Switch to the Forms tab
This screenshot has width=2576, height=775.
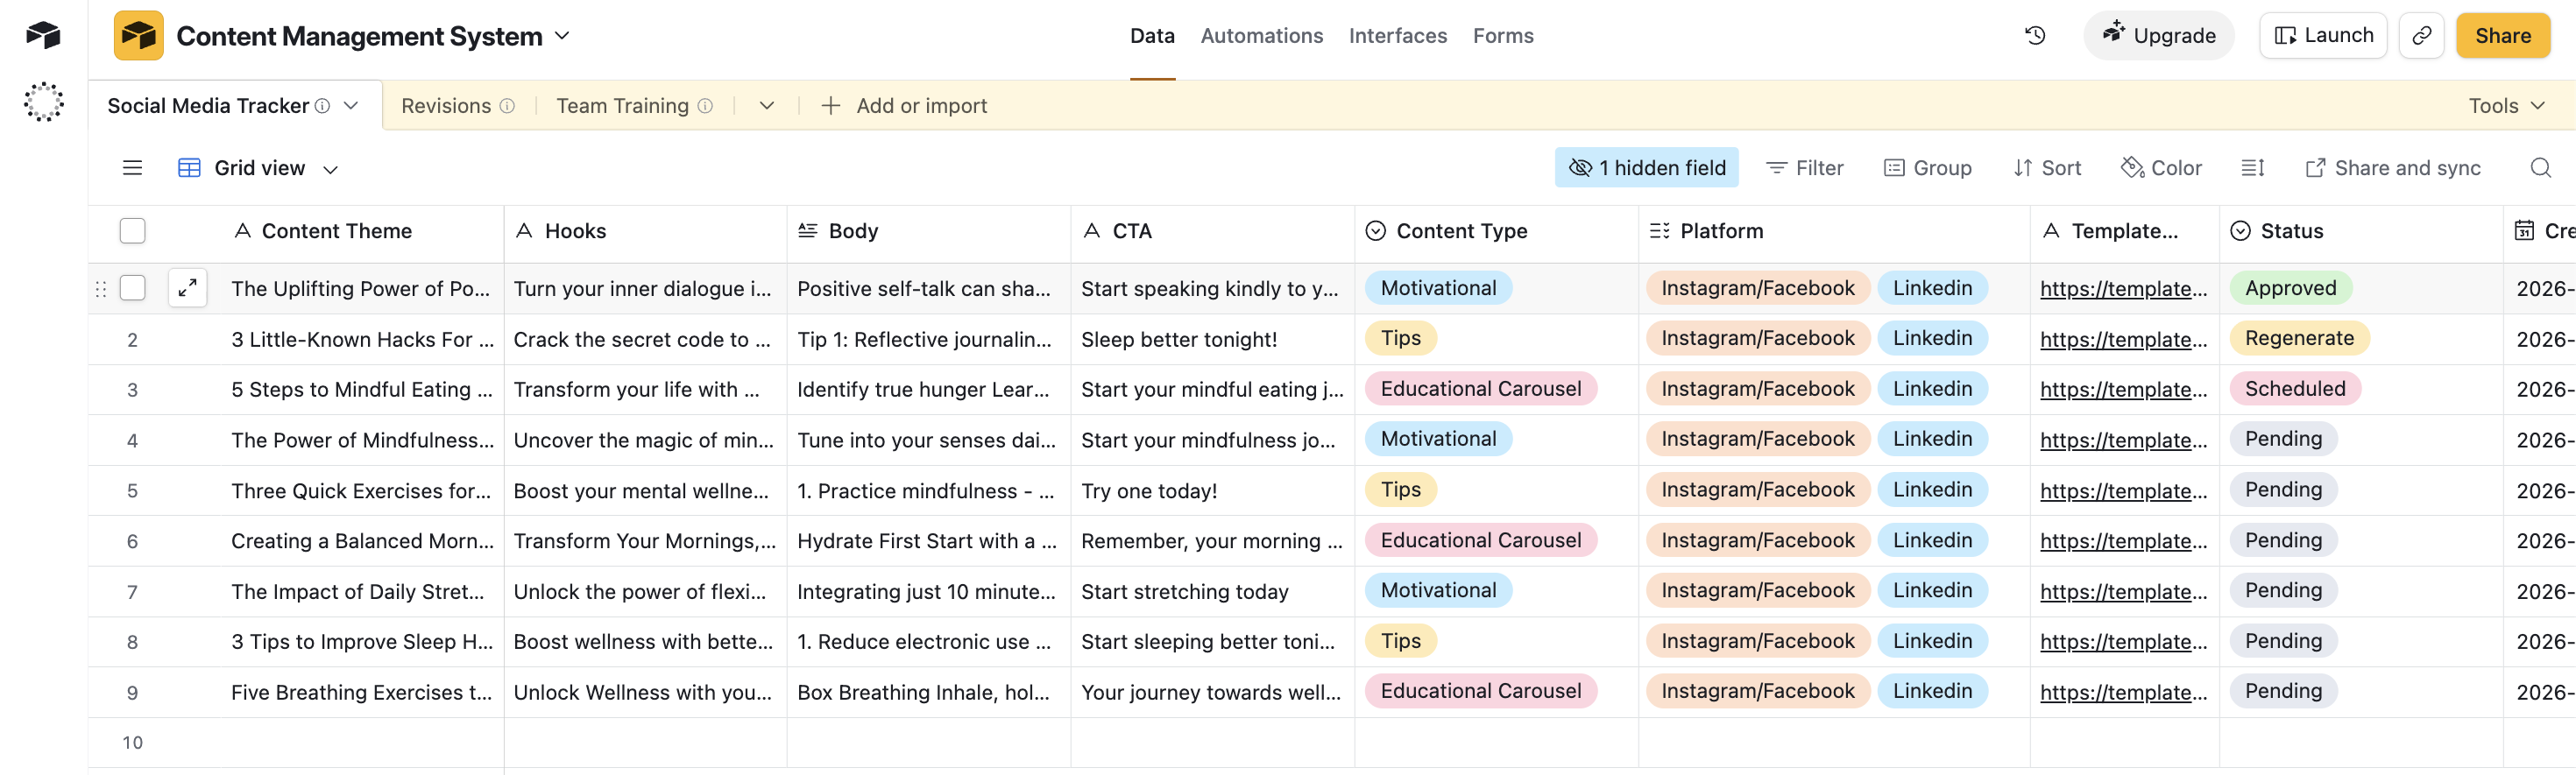click(x=1502, y=36)
